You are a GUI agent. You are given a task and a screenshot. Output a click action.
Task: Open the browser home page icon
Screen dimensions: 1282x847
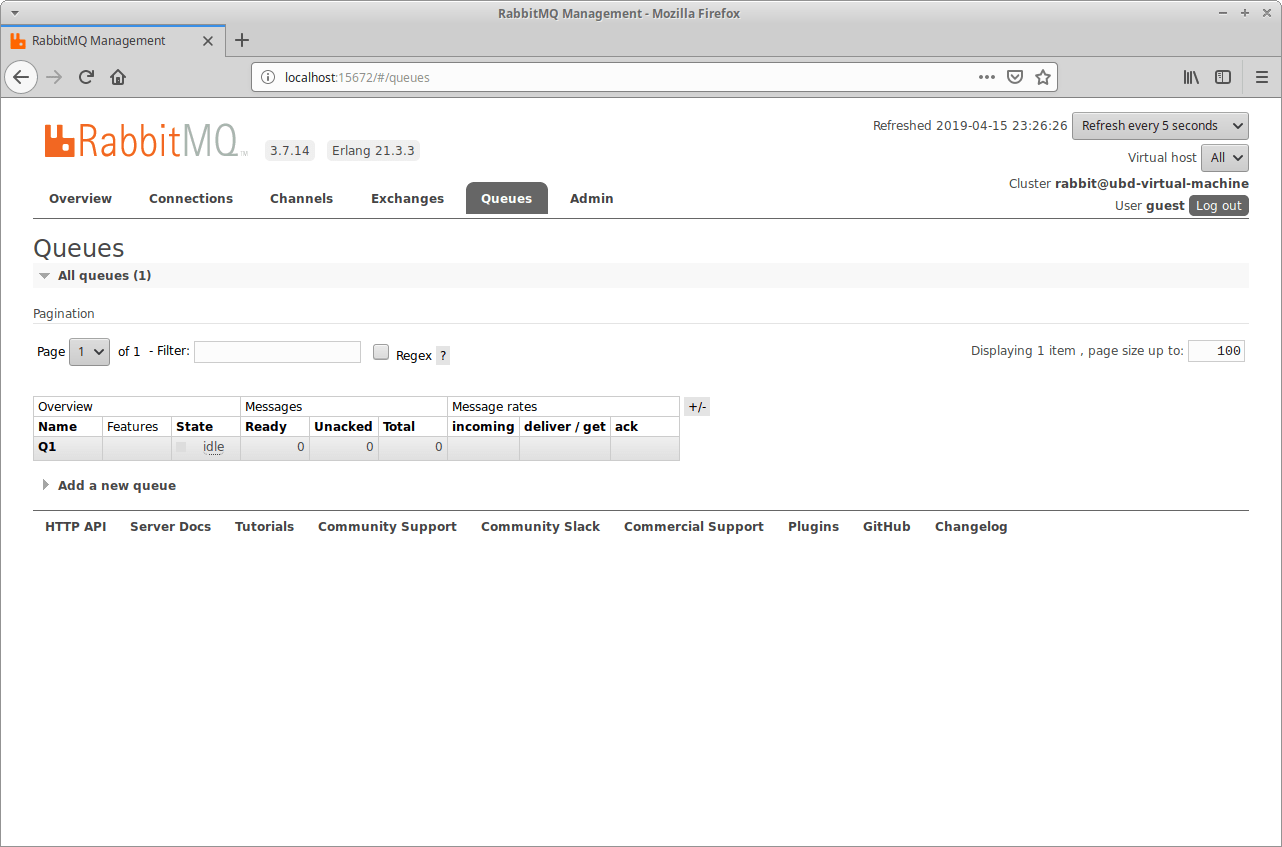(118, 77)
